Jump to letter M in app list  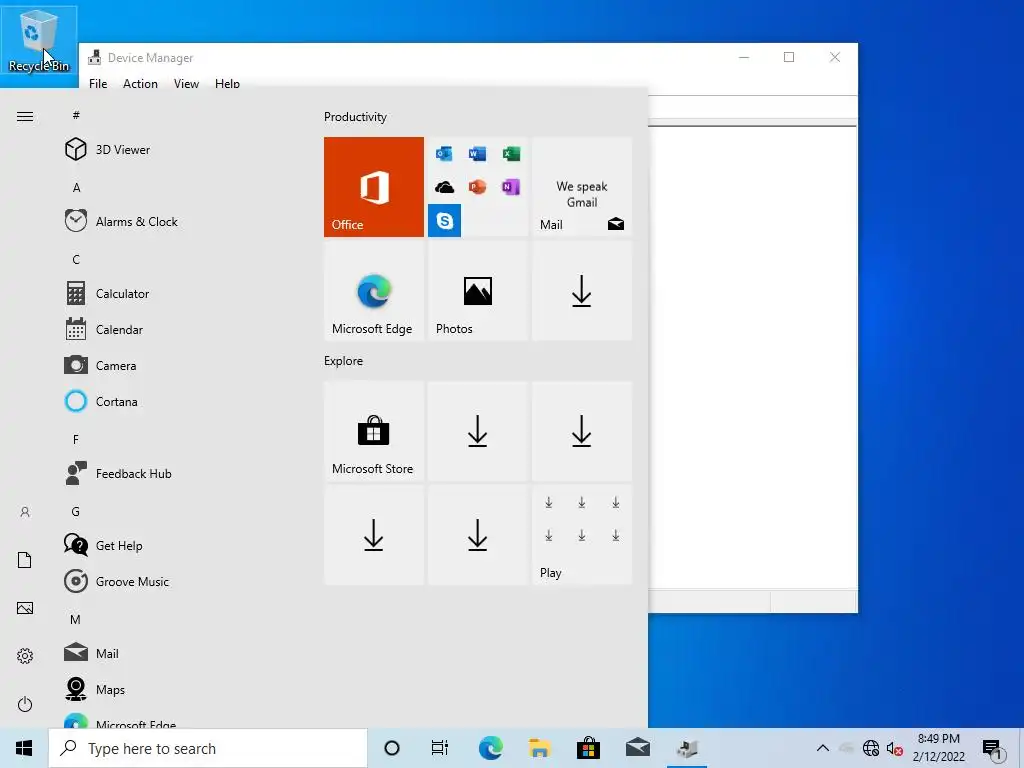click(x=76, y=619)
